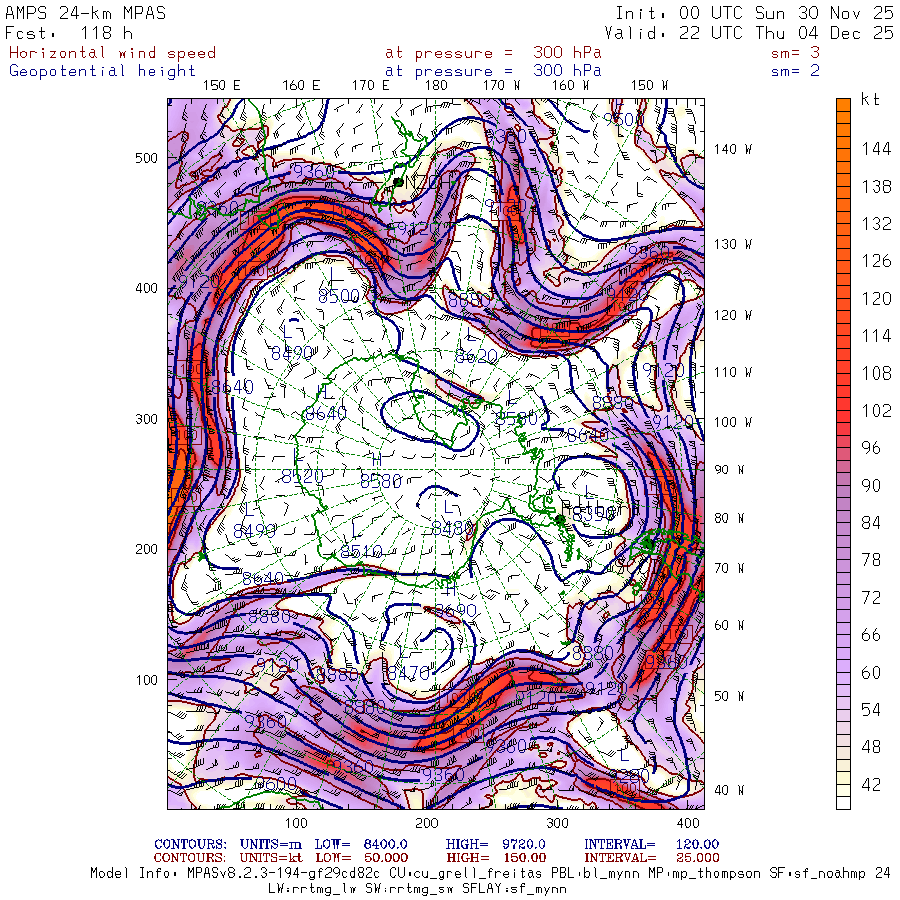Click the blue 'LOW= 8400.0' contour legend
This screenshot has height=900, width=900.
pyautogui.click(x=361, y=844)
